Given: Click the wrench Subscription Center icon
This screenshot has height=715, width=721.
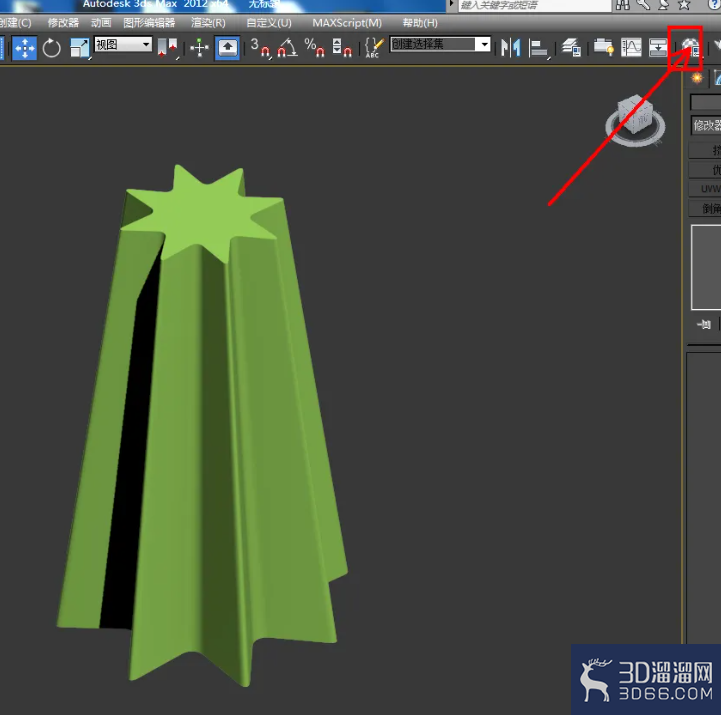Looking at the screenshot, I should pyautogui.click(x=643, y=5).
